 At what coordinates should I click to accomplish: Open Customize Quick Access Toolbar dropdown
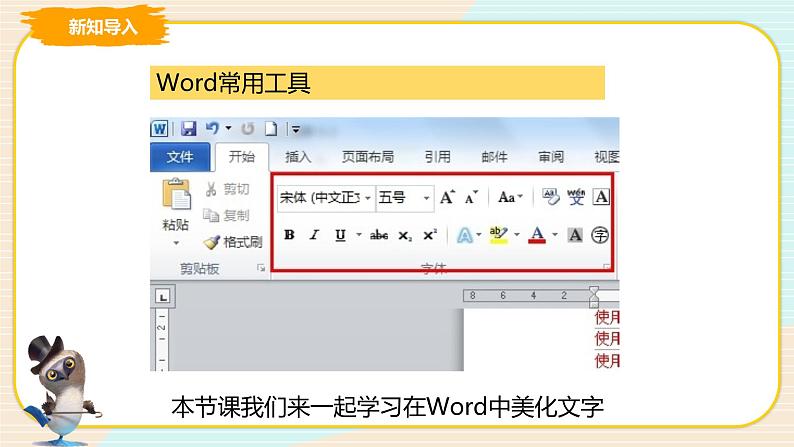296,130
